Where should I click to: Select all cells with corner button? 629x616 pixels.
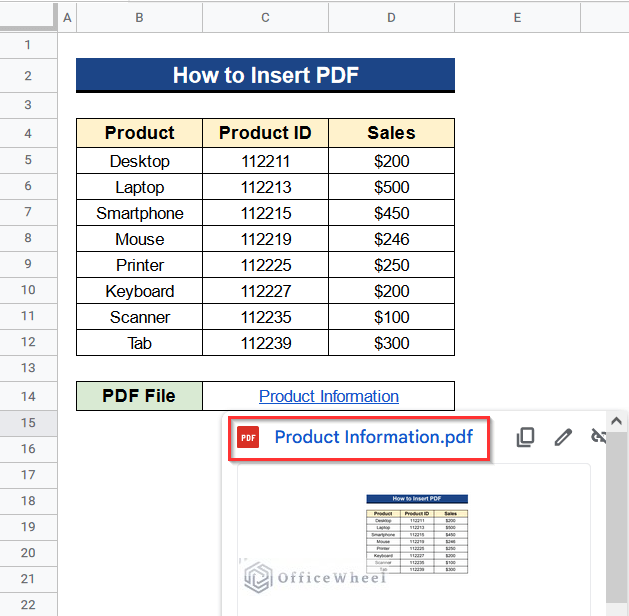pyautogui.click(x=28, y=16)
